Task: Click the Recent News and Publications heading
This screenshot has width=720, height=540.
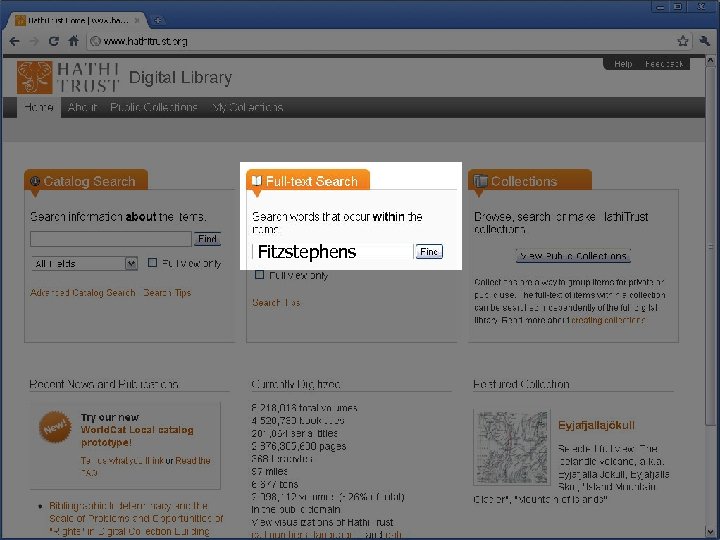Action: [104, 384]
